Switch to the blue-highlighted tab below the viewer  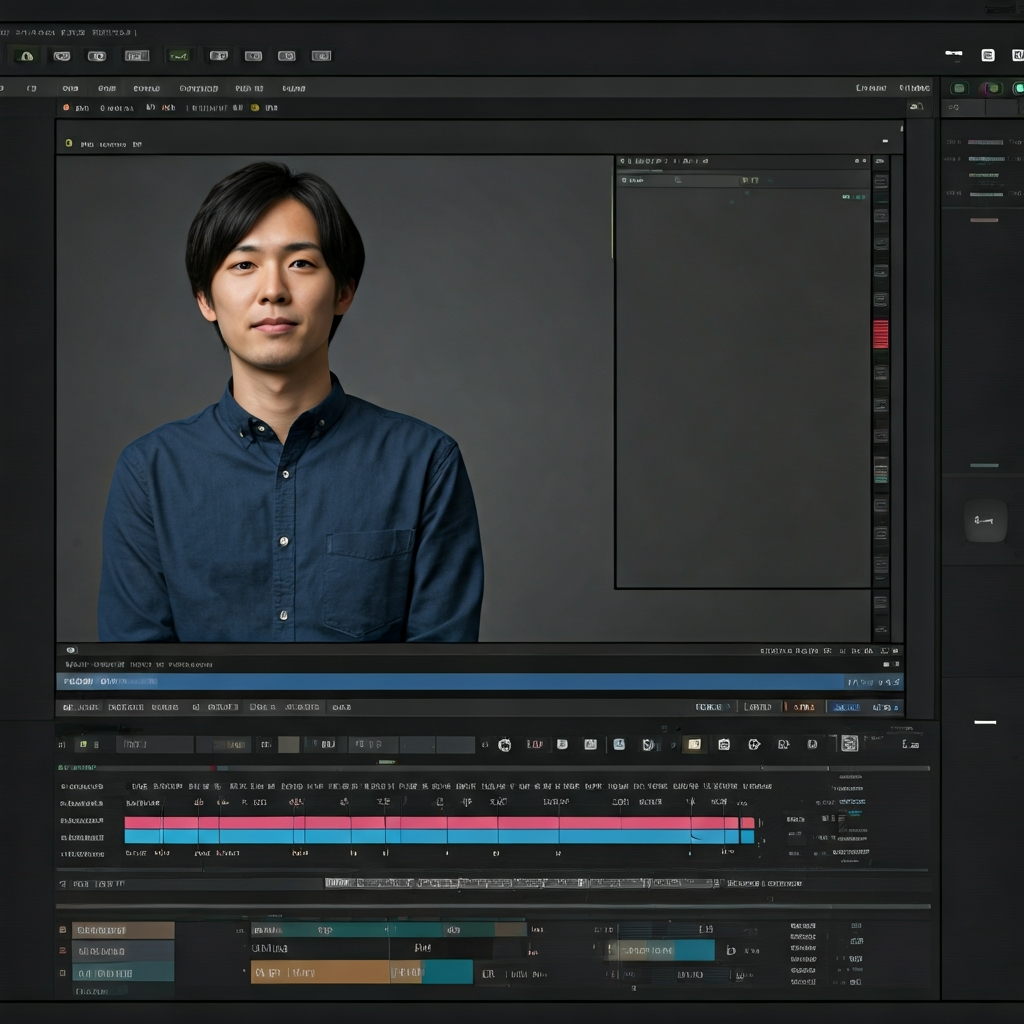pos(845,707)
